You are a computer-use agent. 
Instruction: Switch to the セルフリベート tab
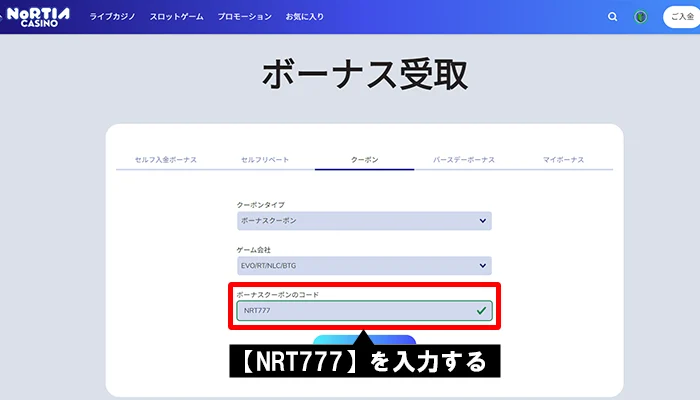(x=265, y=160)
